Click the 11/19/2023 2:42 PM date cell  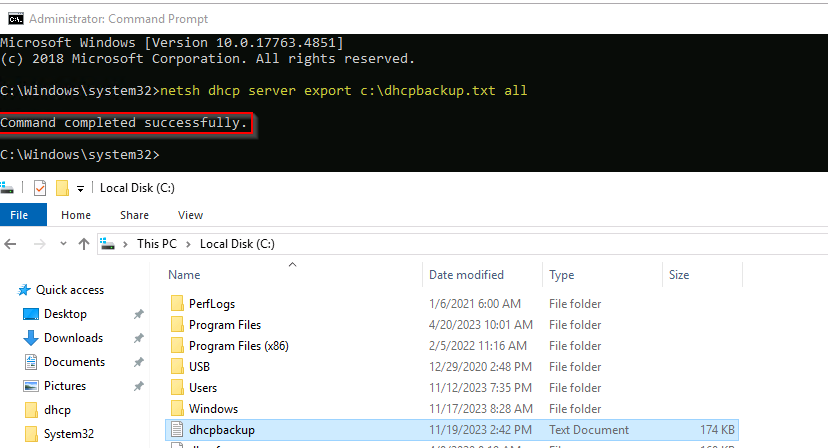pos(480,430)
